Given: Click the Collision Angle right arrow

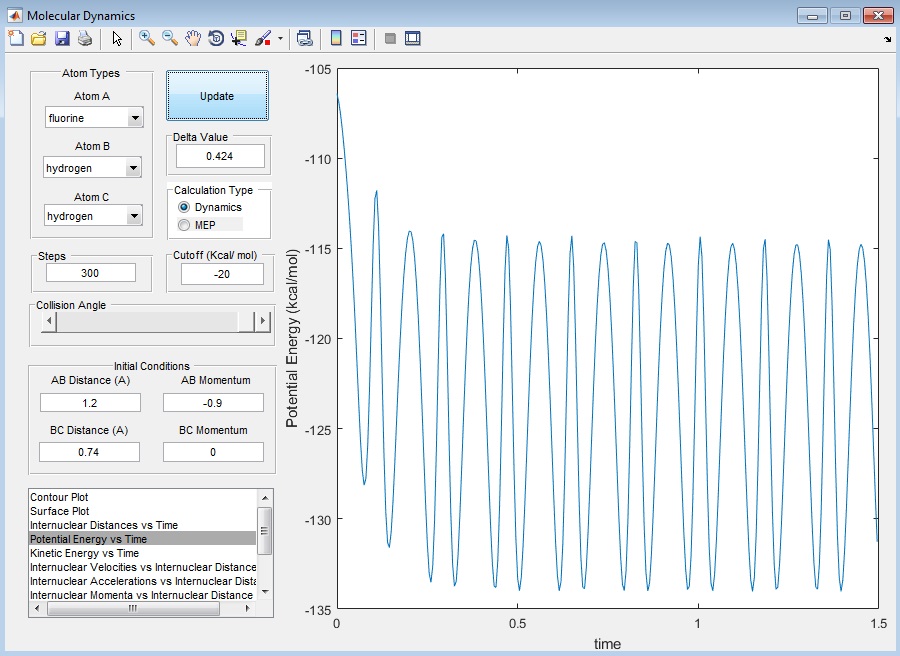Looking at the screenshot, I should click(262, 321).
